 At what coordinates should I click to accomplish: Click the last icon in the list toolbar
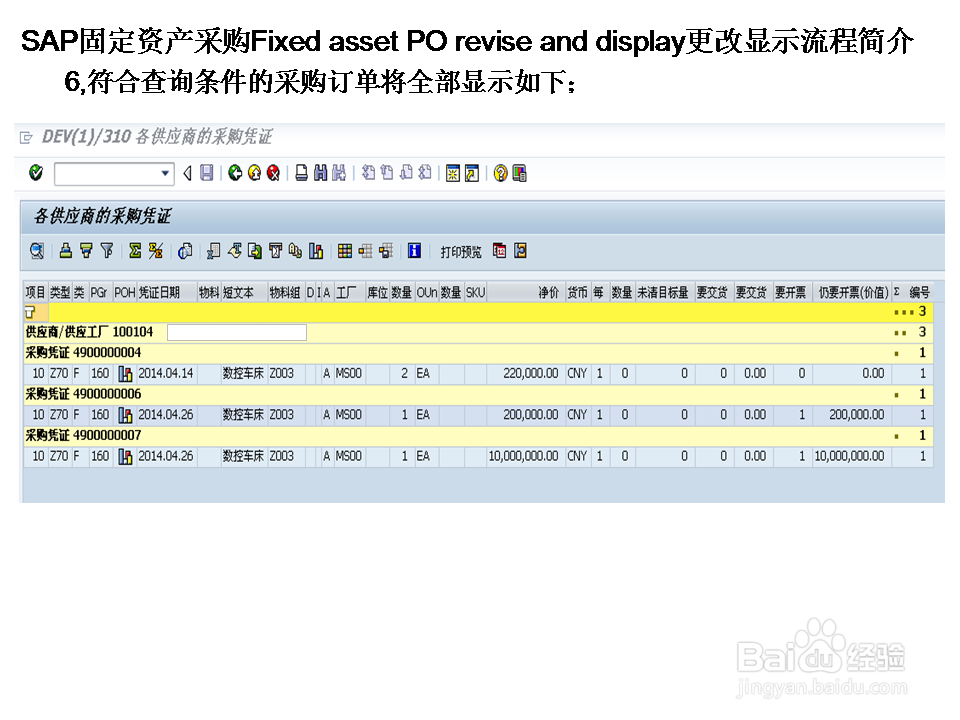[520, 251]
